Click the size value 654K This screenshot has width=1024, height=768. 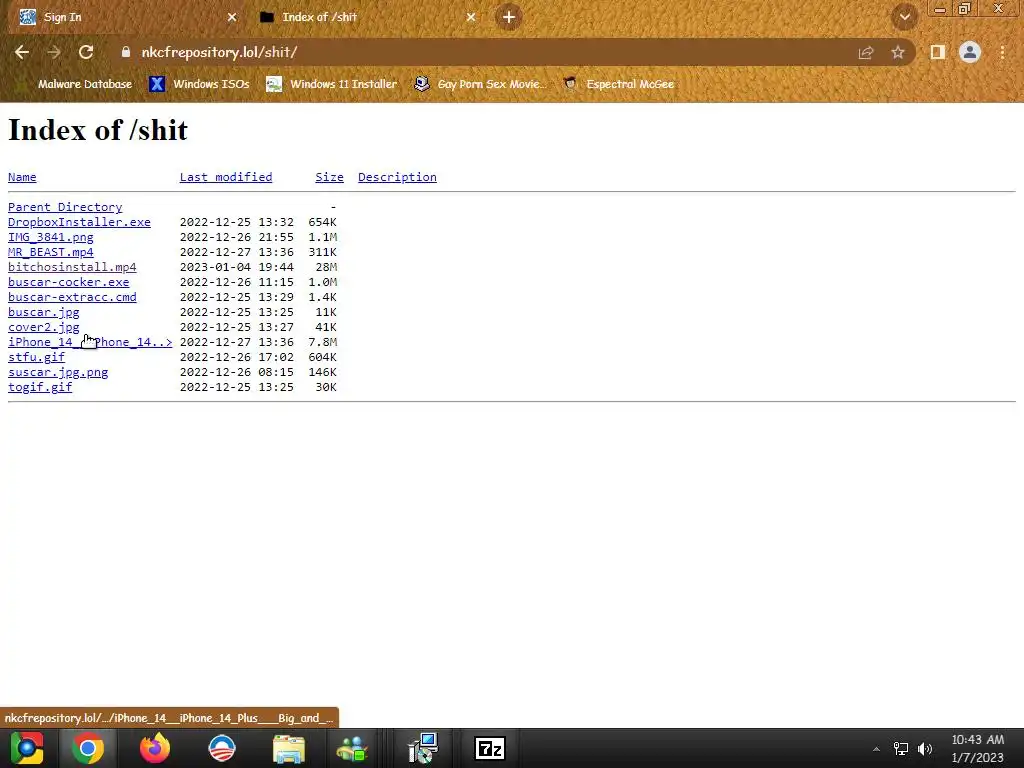pyautogui.click(x=323, y=222)
